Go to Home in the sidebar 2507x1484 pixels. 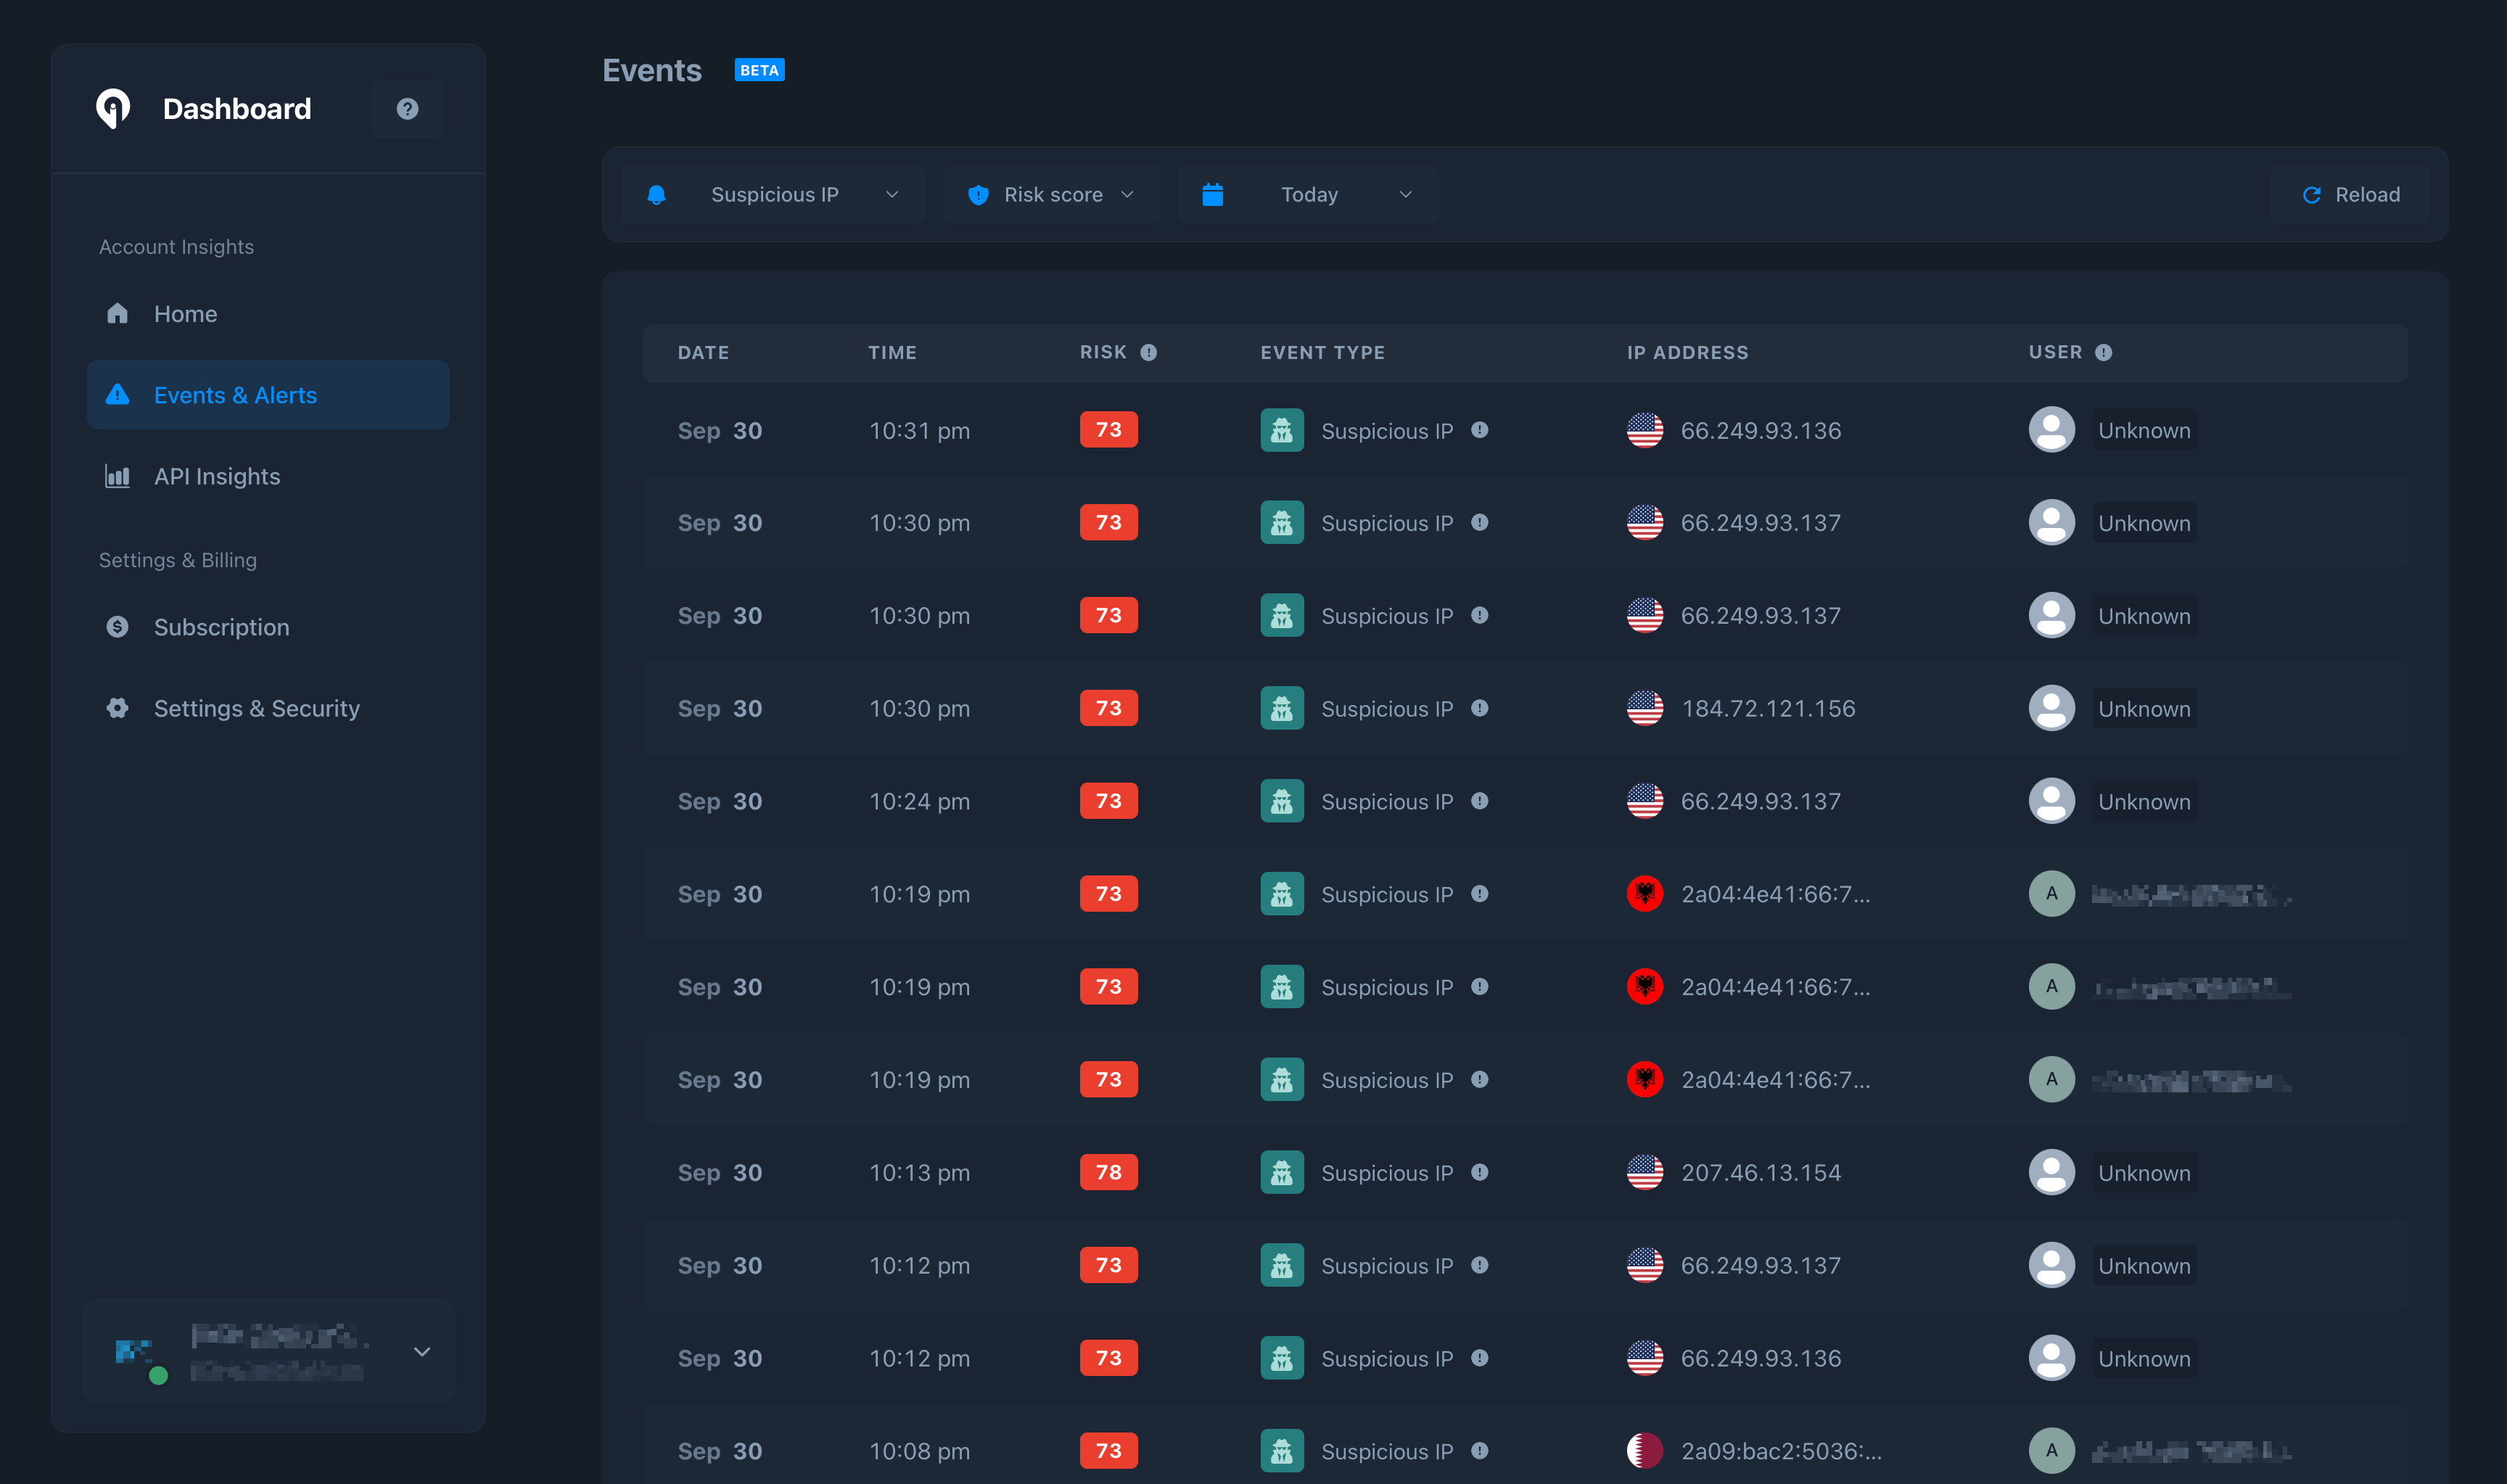(x=186, y=314)
